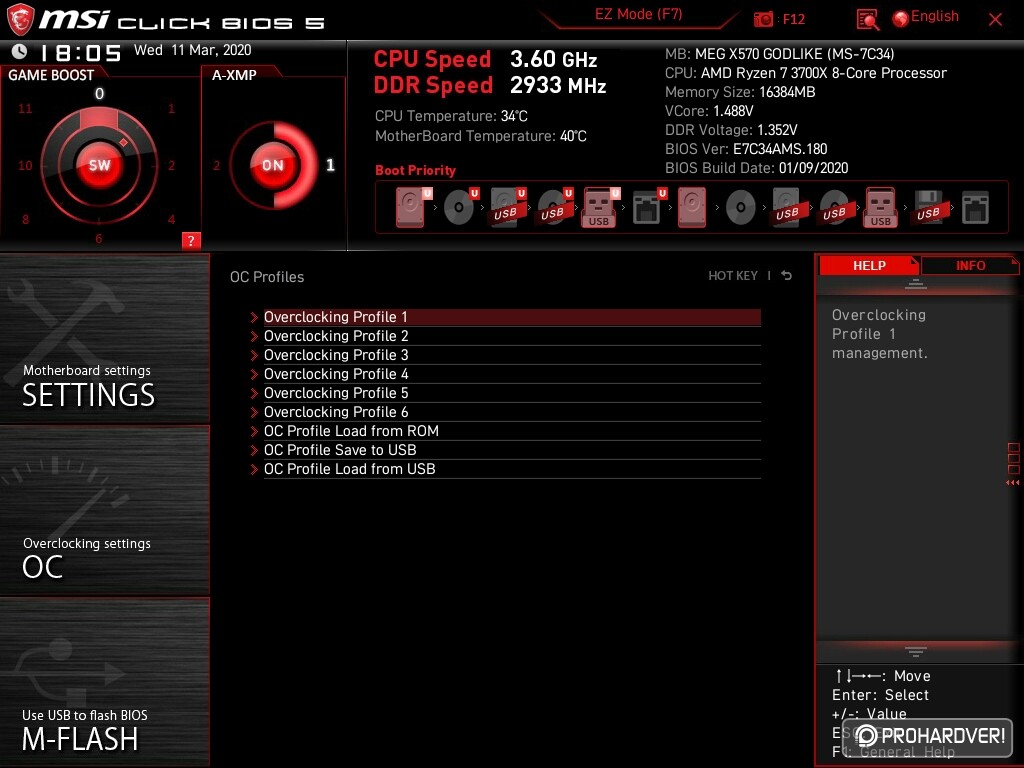Open the Game Boost red question mark help
Image resolution: width=1024 pixels, height=768 pixels.
pos(191,240)
